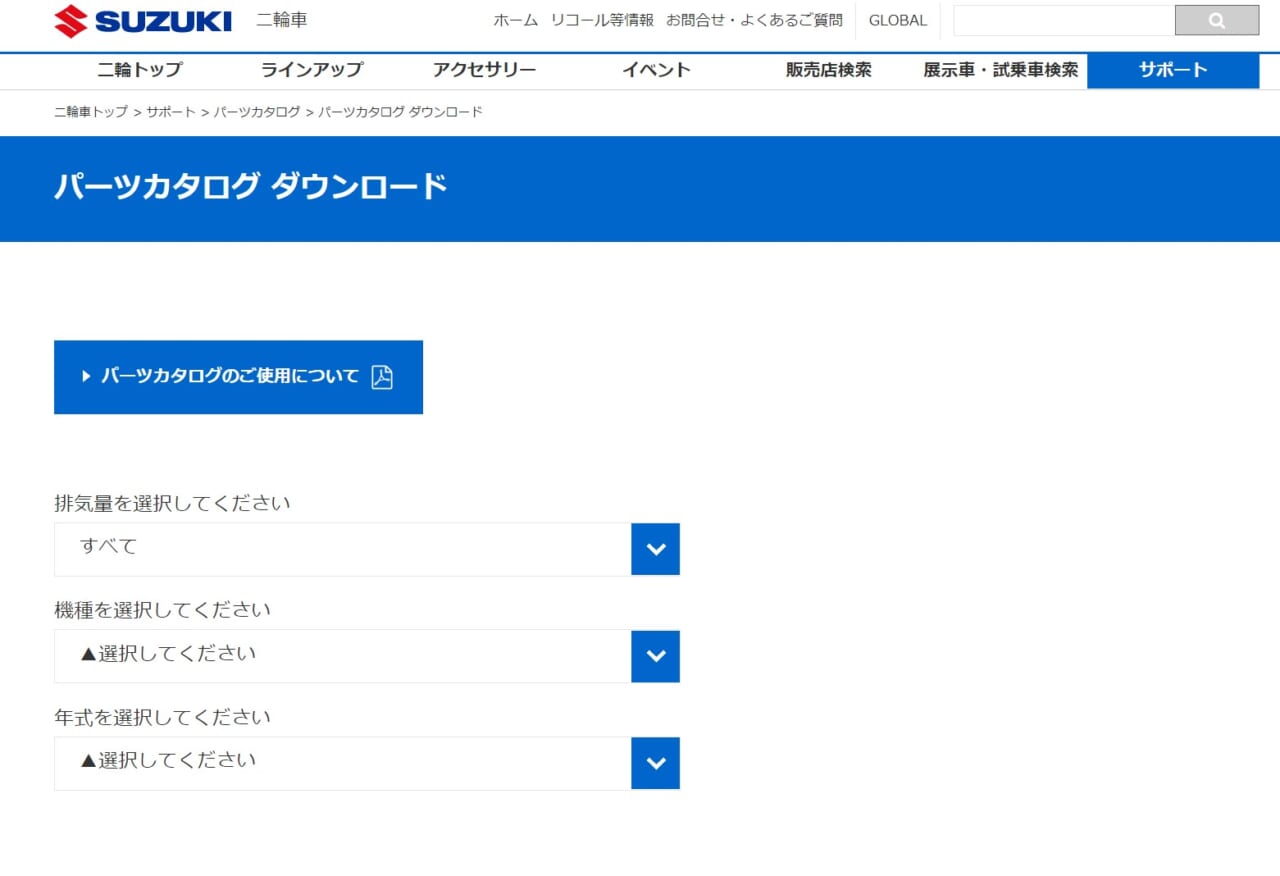Open the 二輪トップ menu
The height and width of the screenshot is (876, 1280).
point(140,70)
